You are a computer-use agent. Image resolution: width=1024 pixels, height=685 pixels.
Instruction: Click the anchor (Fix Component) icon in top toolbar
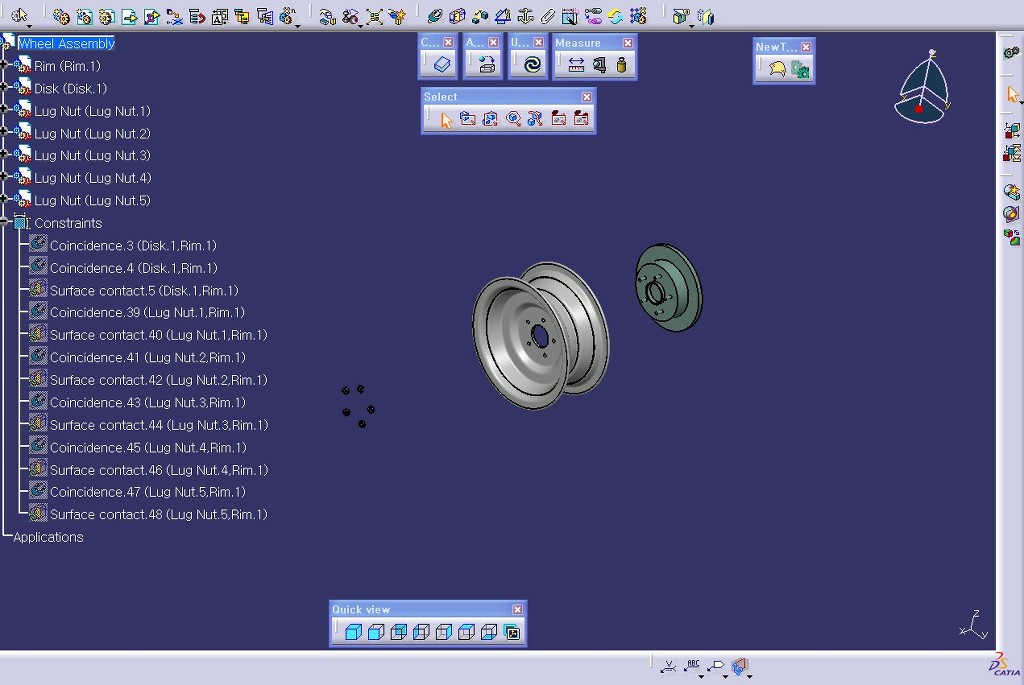pyautogui.click(x=525, y=16)
